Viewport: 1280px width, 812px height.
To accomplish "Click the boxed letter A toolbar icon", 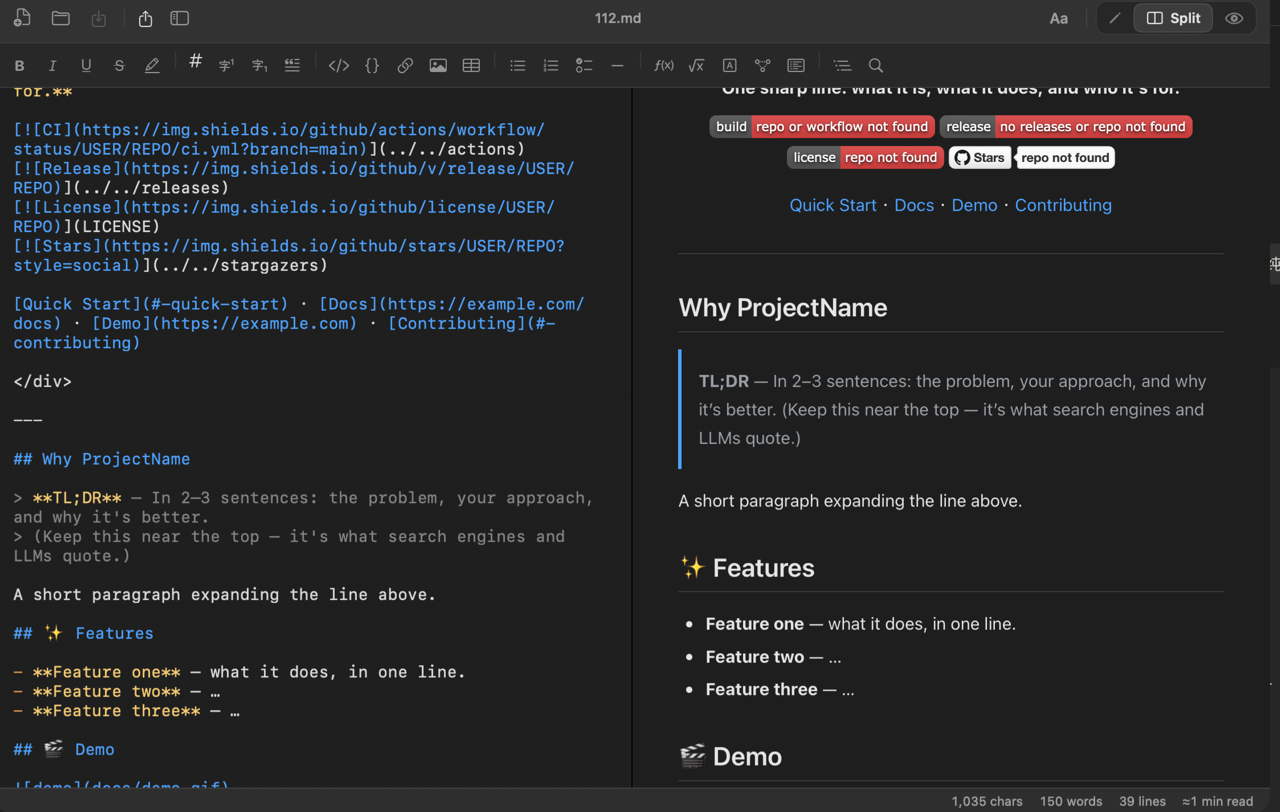I will tap(730, 65).
